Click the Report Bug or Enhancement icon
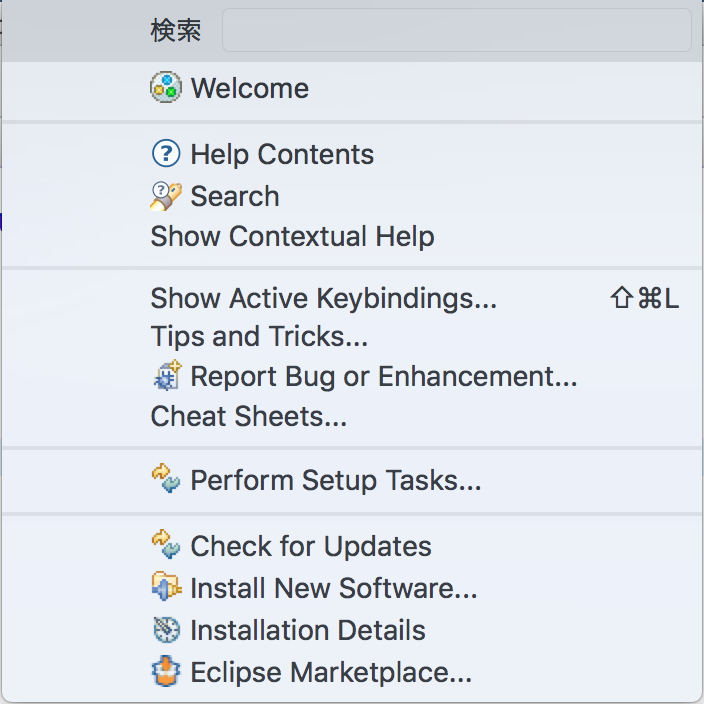704x704 pixels. tap(165, 376)
